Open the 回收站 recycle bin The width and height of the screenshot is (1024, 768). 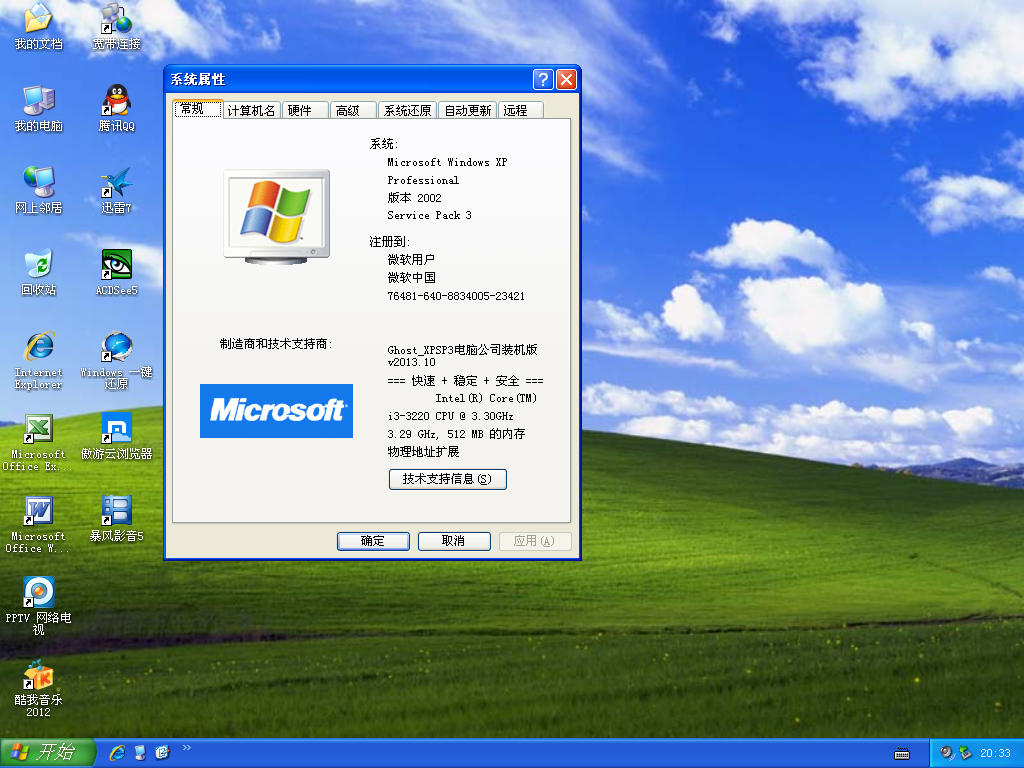pos(38,272)
